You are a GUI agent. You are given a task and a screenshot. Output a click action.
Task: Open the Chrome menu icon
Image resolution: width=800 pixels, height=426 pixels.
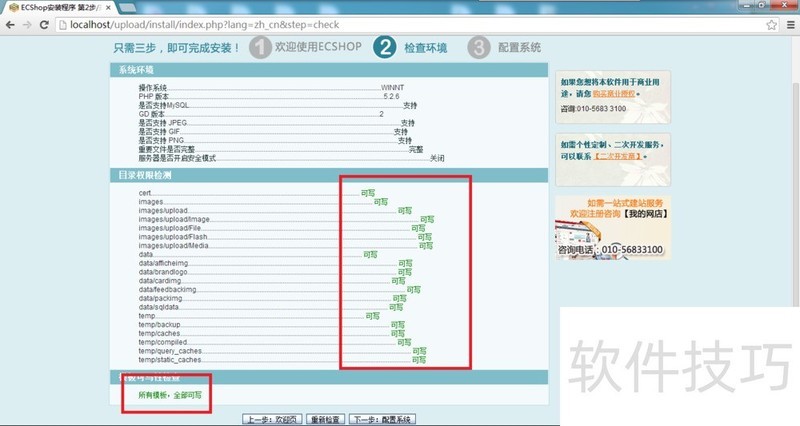(790, 24)
